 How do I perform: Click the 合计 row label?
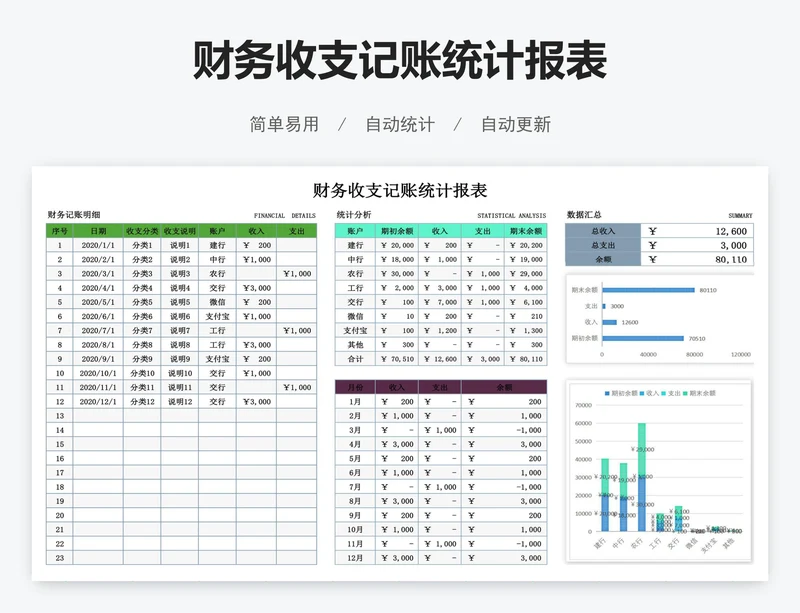pyautogui.click(x=355, y=359)
